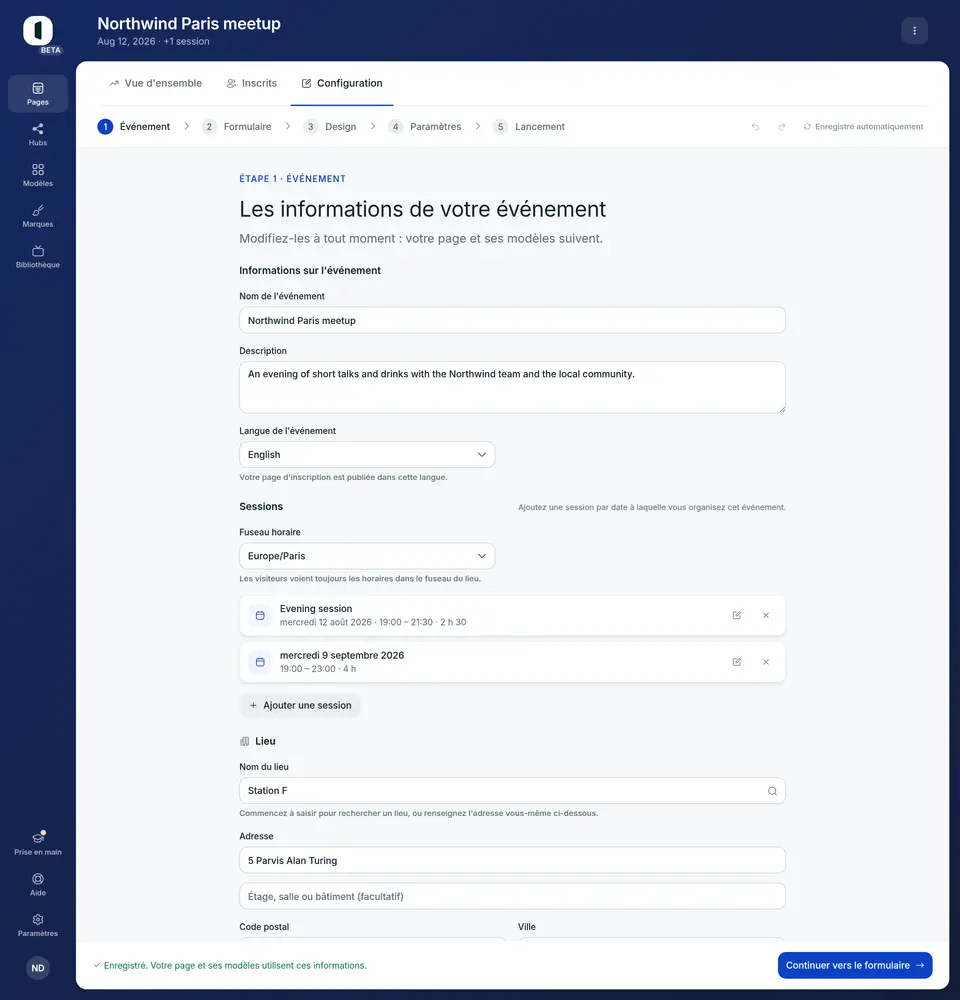Click Continuer vers le formulaire button

[855, 966]
